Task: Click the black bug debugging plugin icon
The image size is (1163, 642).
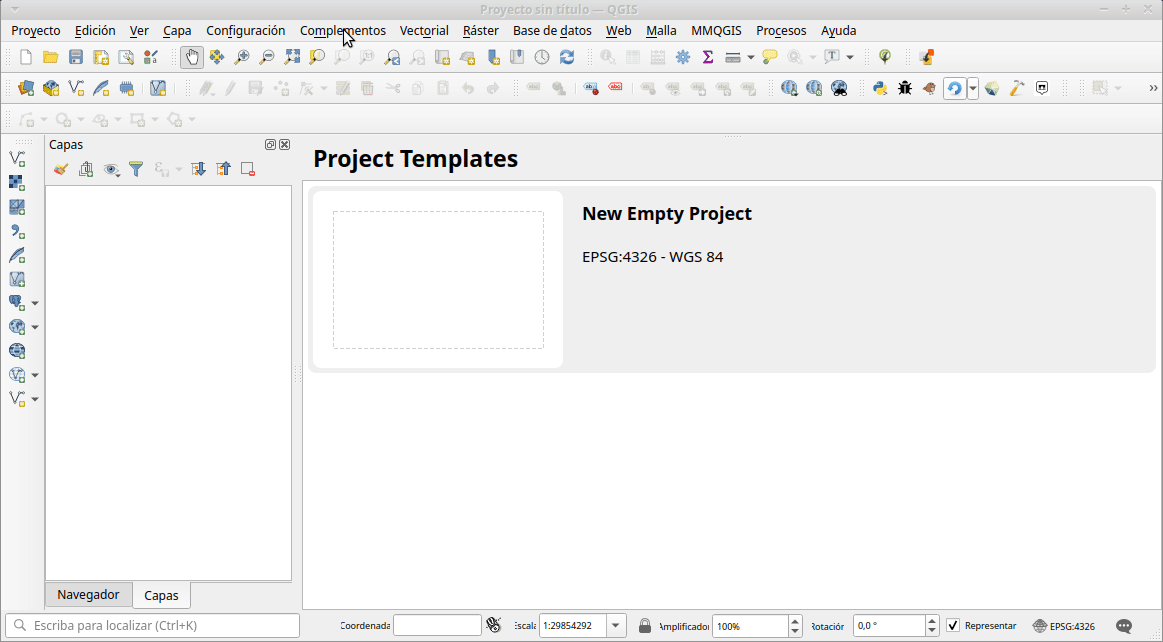Action: coord(905,88)
